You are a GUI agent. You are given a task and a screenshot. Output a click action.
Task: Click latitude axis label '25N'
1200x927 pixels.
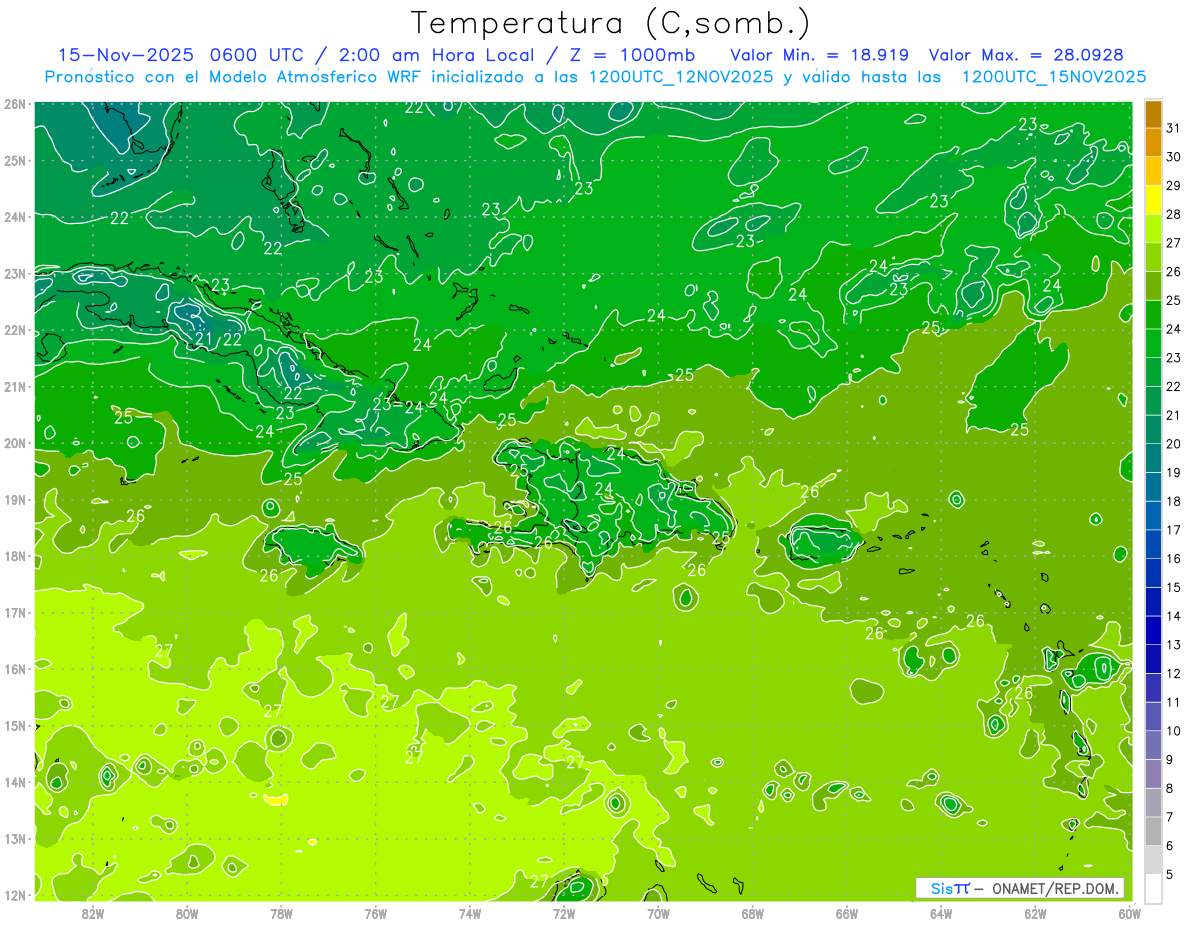tap(15, 160)
